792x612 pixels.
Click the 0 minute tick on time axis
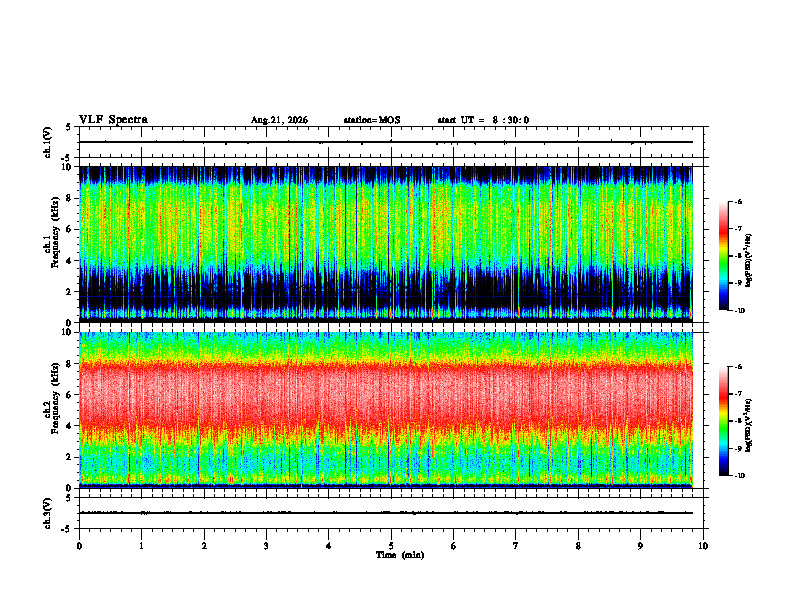(x=79, y=546)
